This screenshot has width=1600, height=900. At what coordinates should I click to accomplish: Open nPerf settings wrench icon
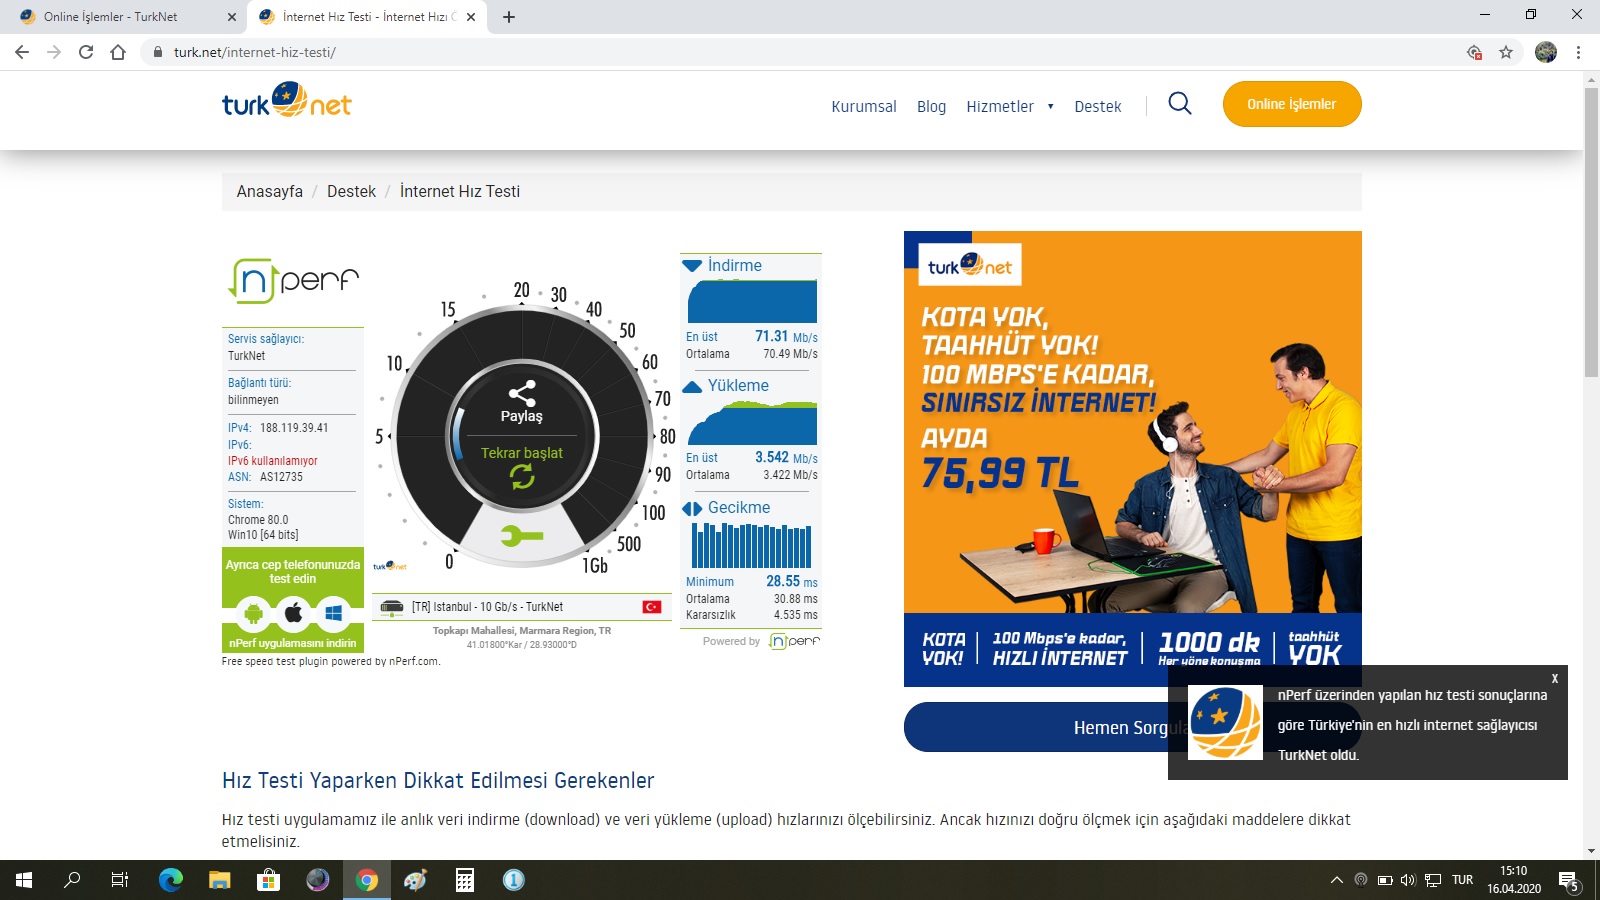[x=522, y=536]
